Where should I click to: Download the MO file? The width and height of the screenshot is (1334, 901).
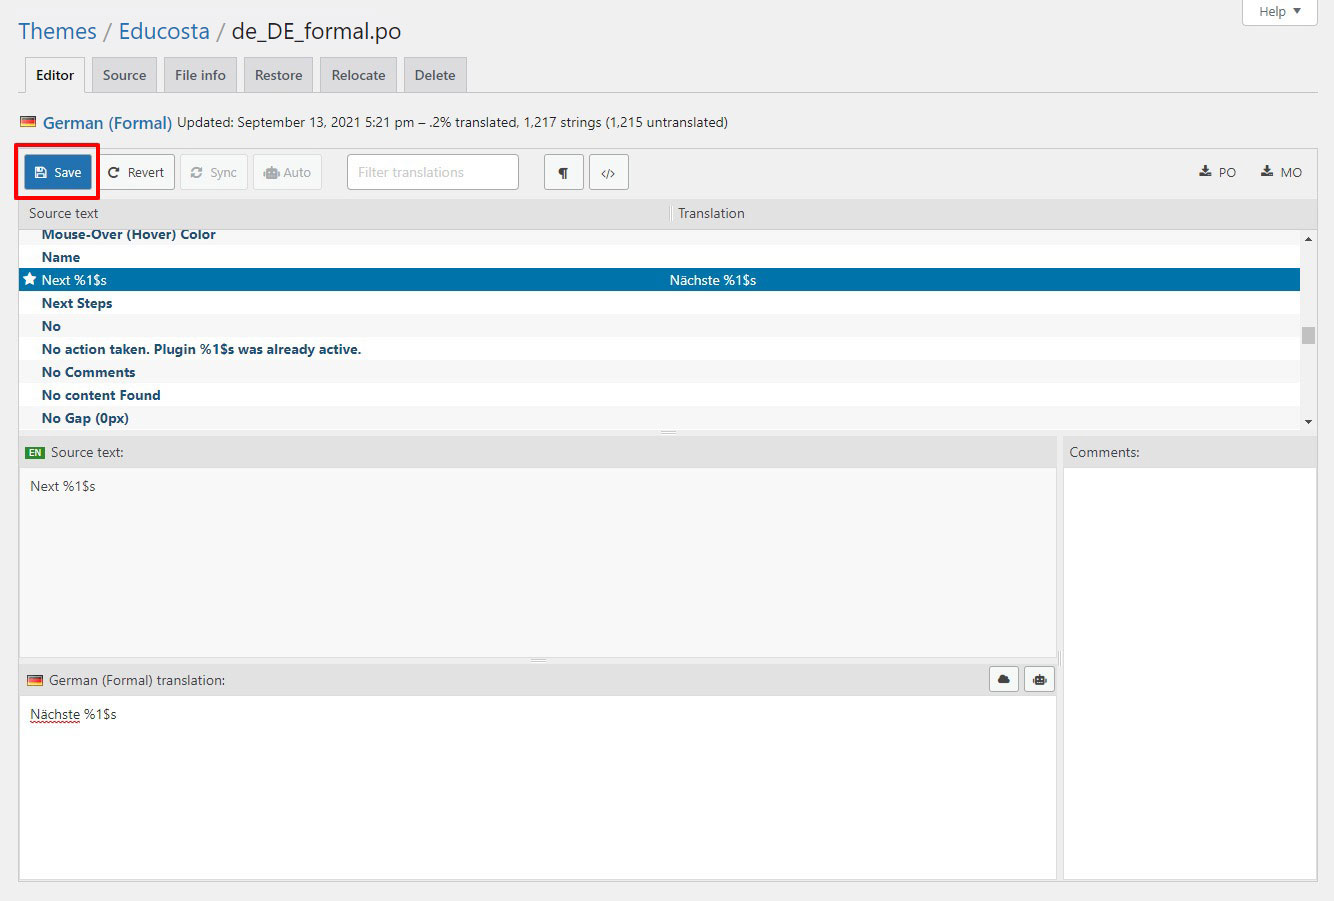1281,172
